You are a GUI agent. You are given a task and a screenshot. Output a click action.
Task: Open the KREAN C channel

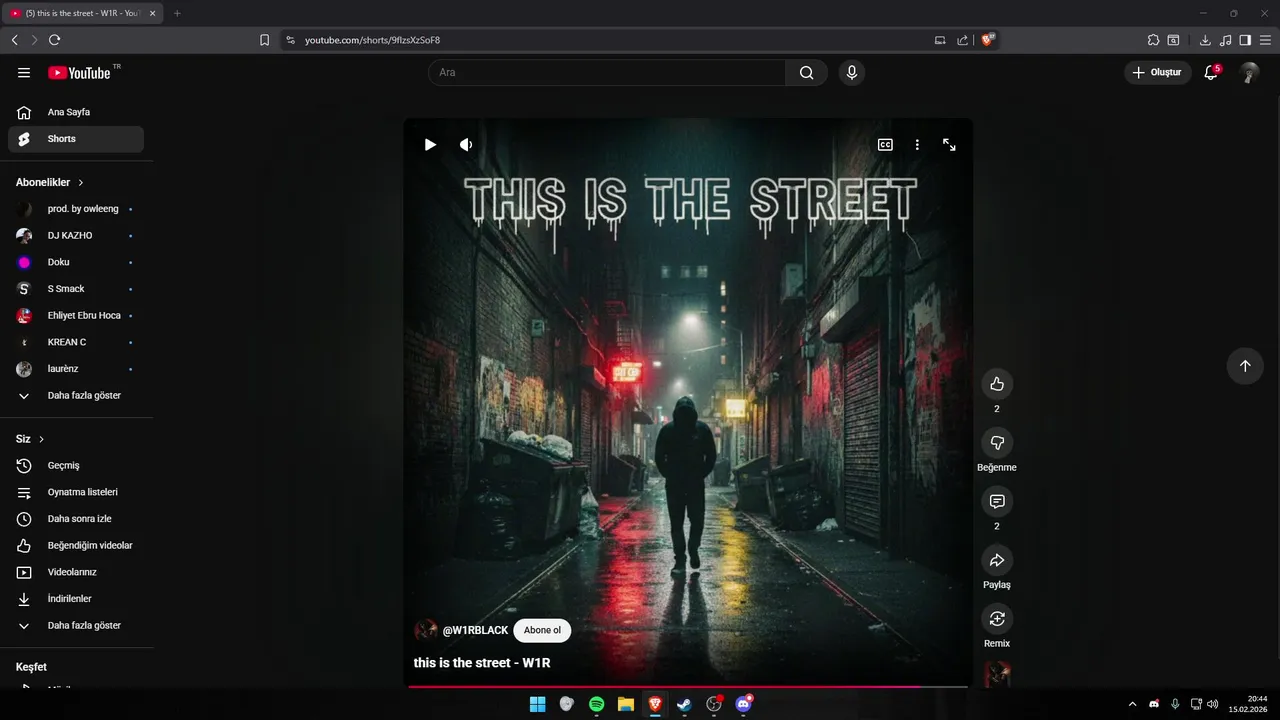76,342
